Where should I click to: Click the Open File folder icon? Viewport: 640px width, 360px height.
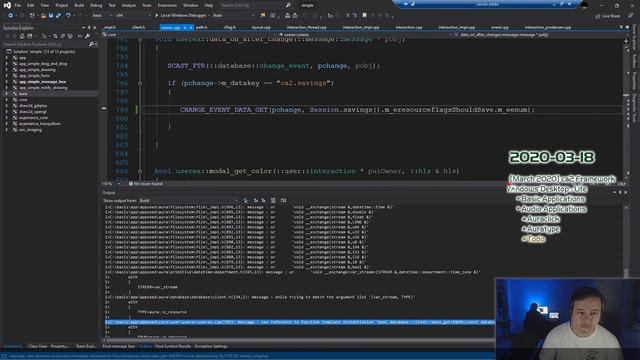(x=43, y=16)
